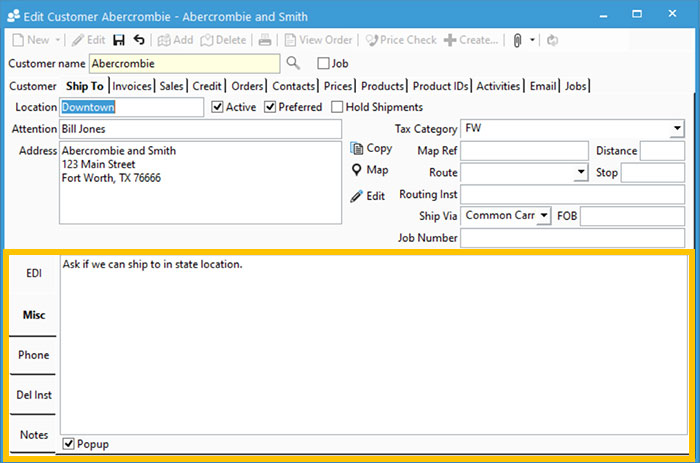Click the FOB input field

632,216
